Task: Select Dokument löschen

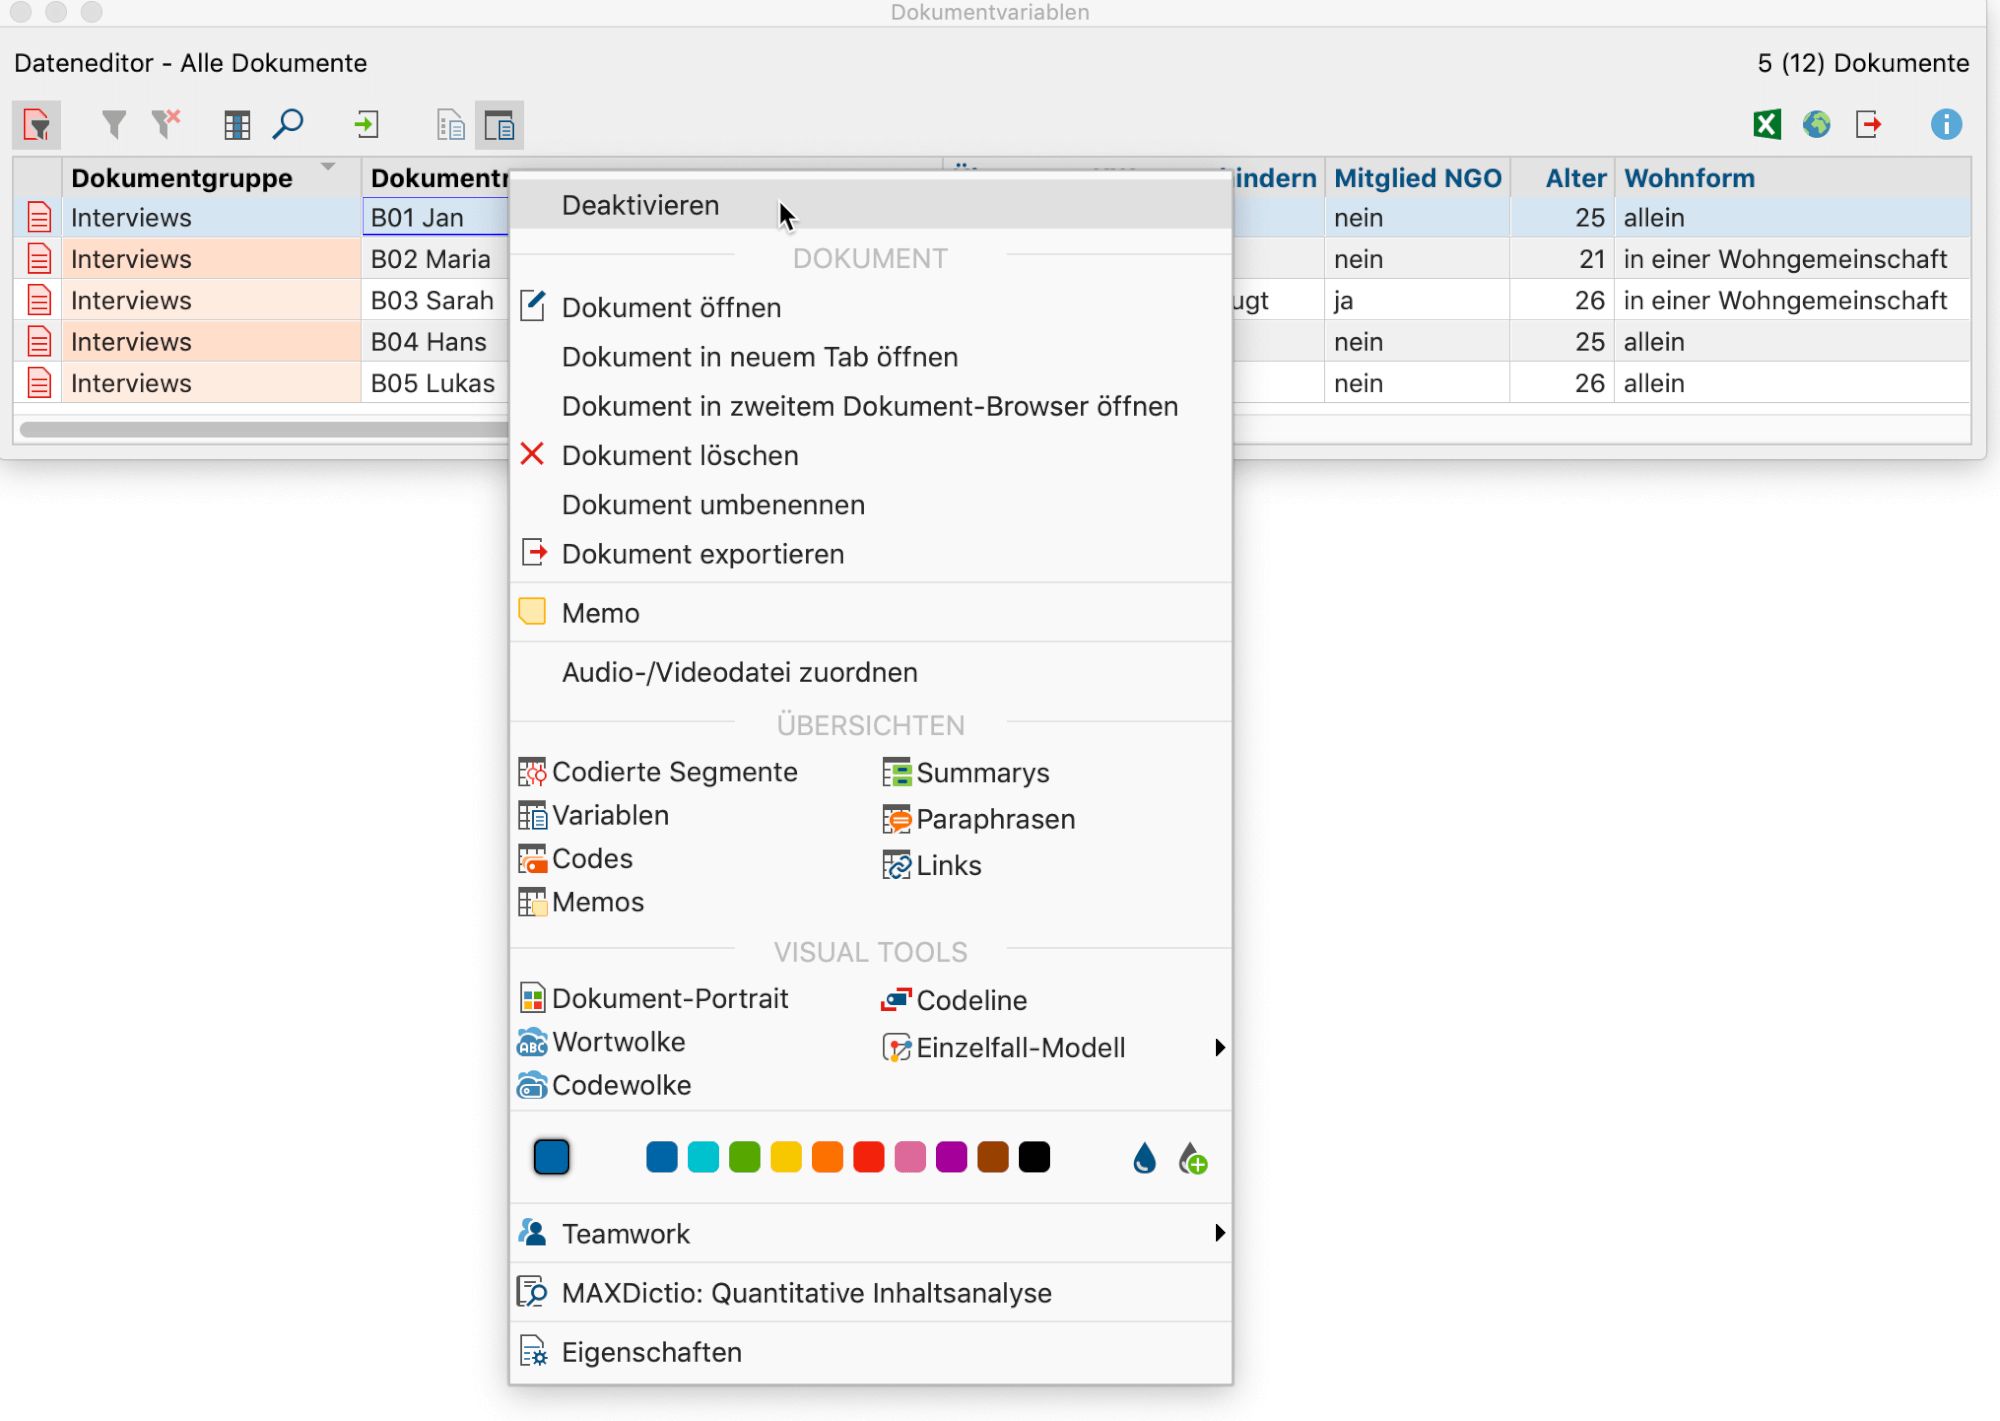Action: pyautogui.click(x=870, y=455)
